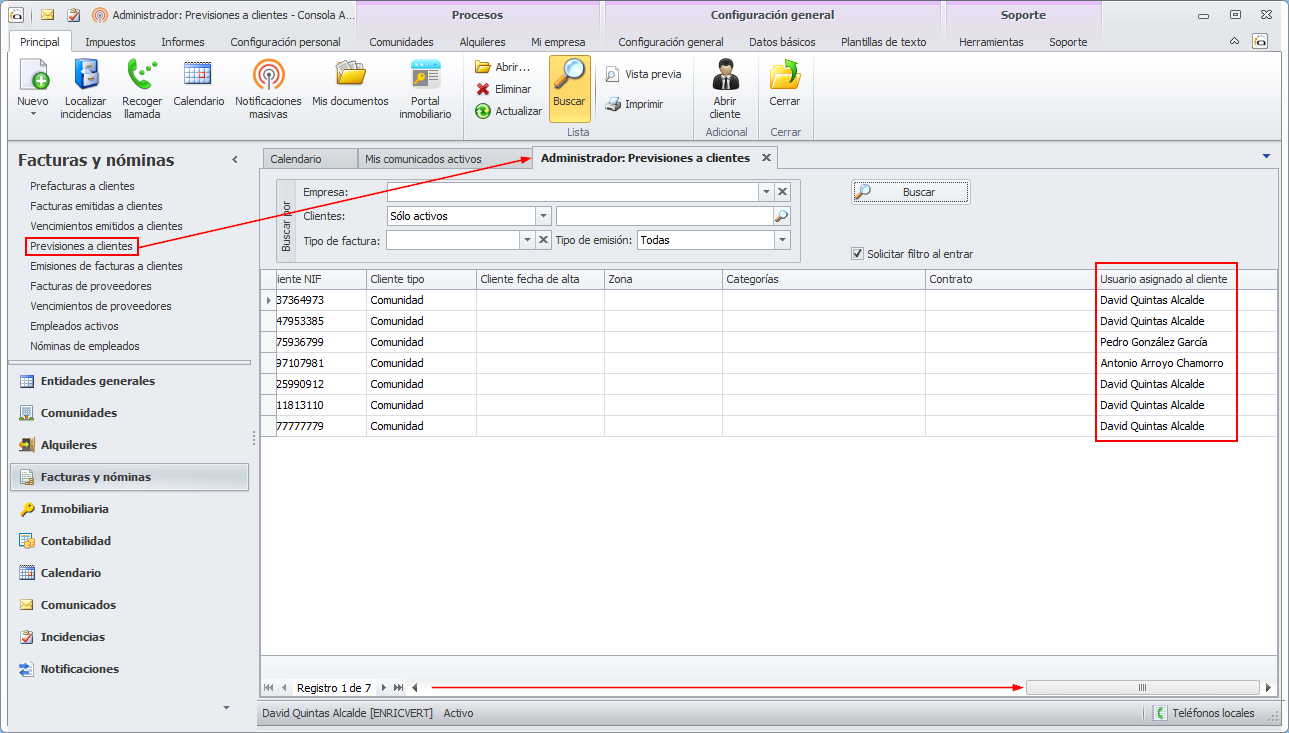Open the Tipo de emisión dropdown

click(x=782, y=240)
